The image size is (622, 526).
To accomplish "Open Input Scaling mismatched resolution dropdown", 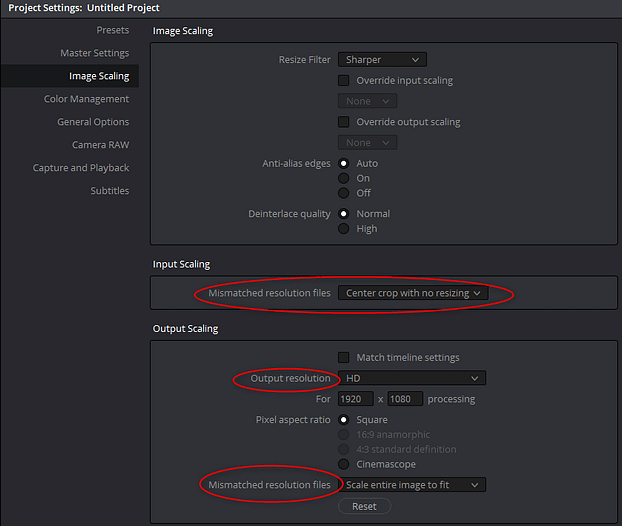I will (413, 293).
